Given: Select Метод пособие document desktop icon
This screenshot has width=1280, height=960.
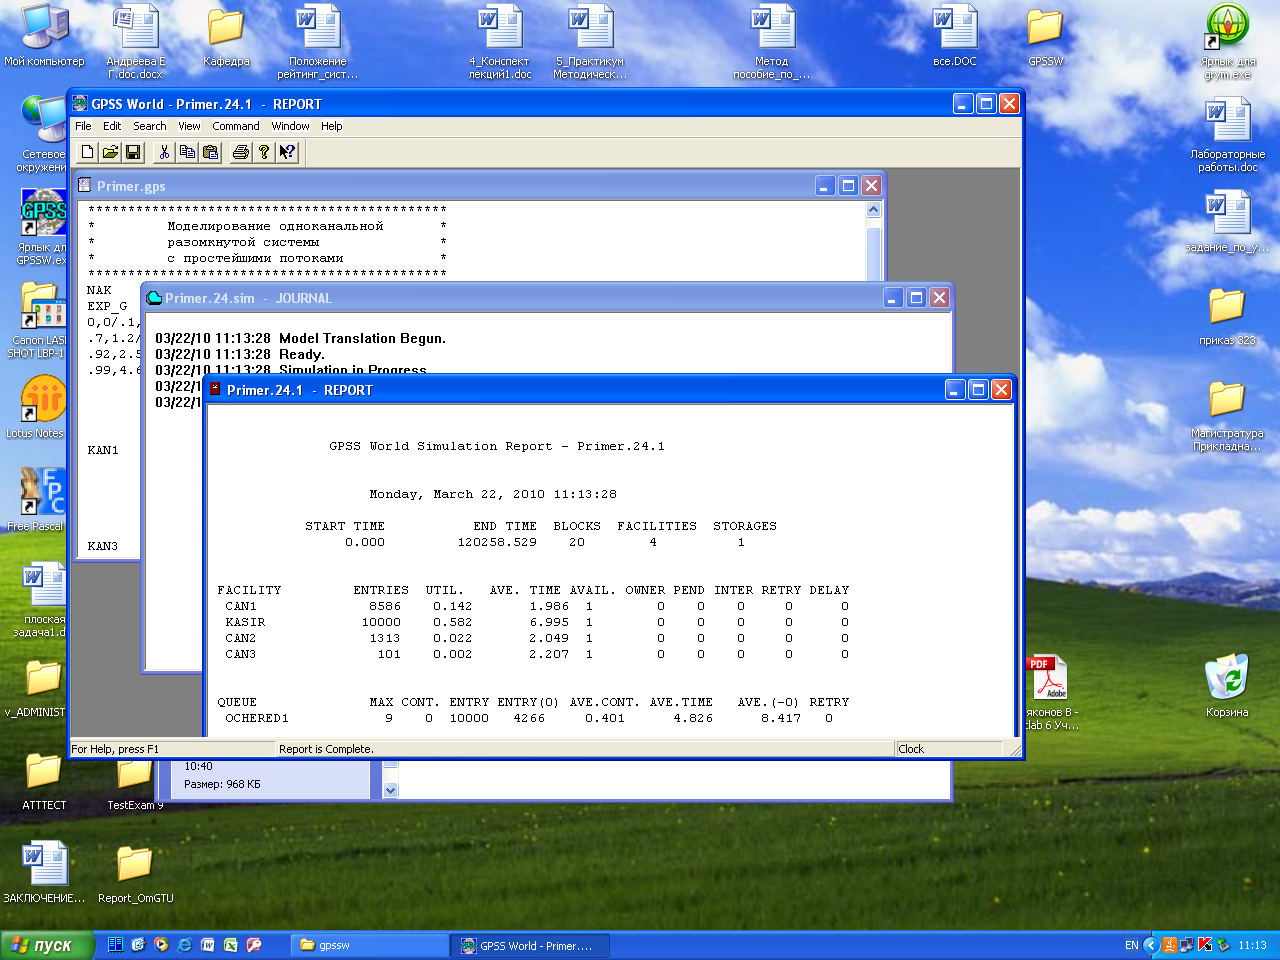Looking at the screenshot, I should 771,42.
